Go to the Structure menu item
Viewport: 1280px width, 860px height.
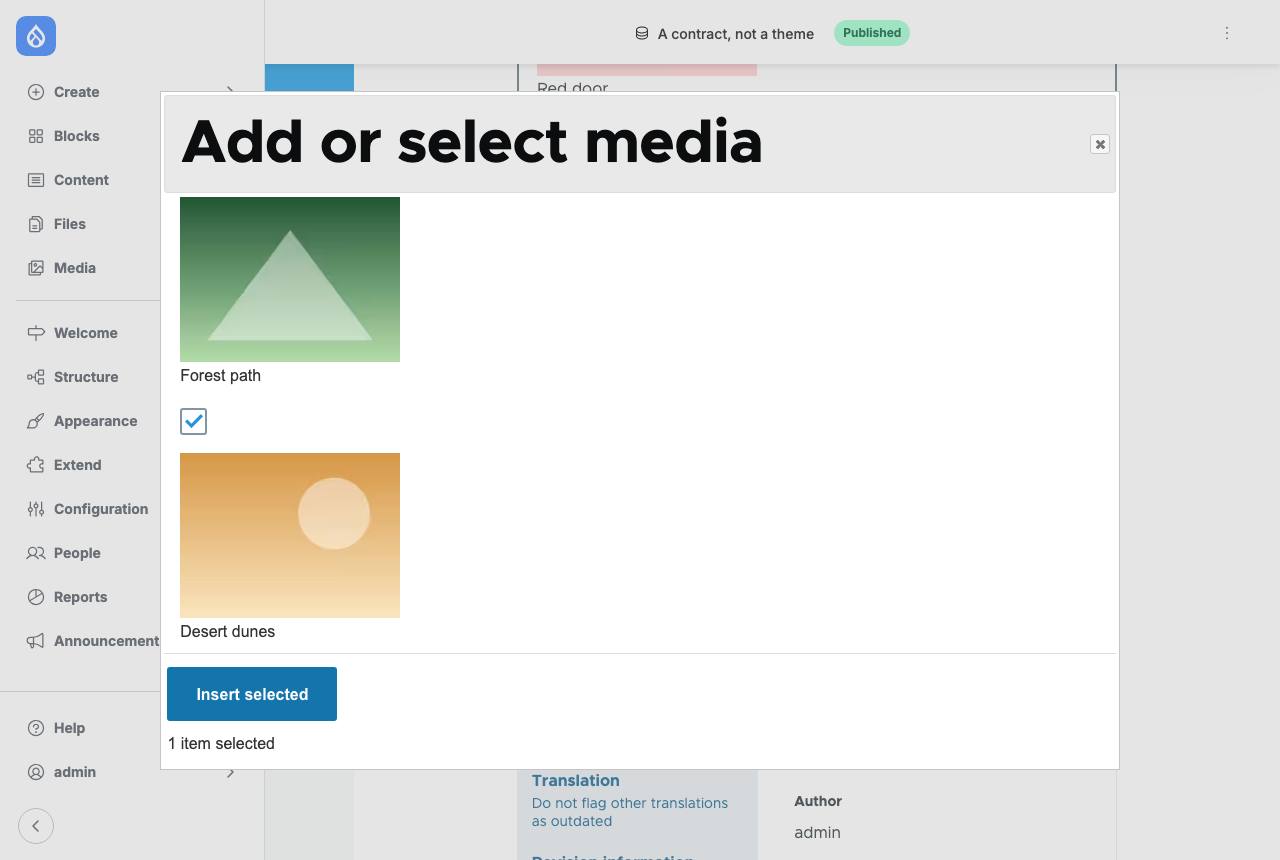tap(86, 377)
